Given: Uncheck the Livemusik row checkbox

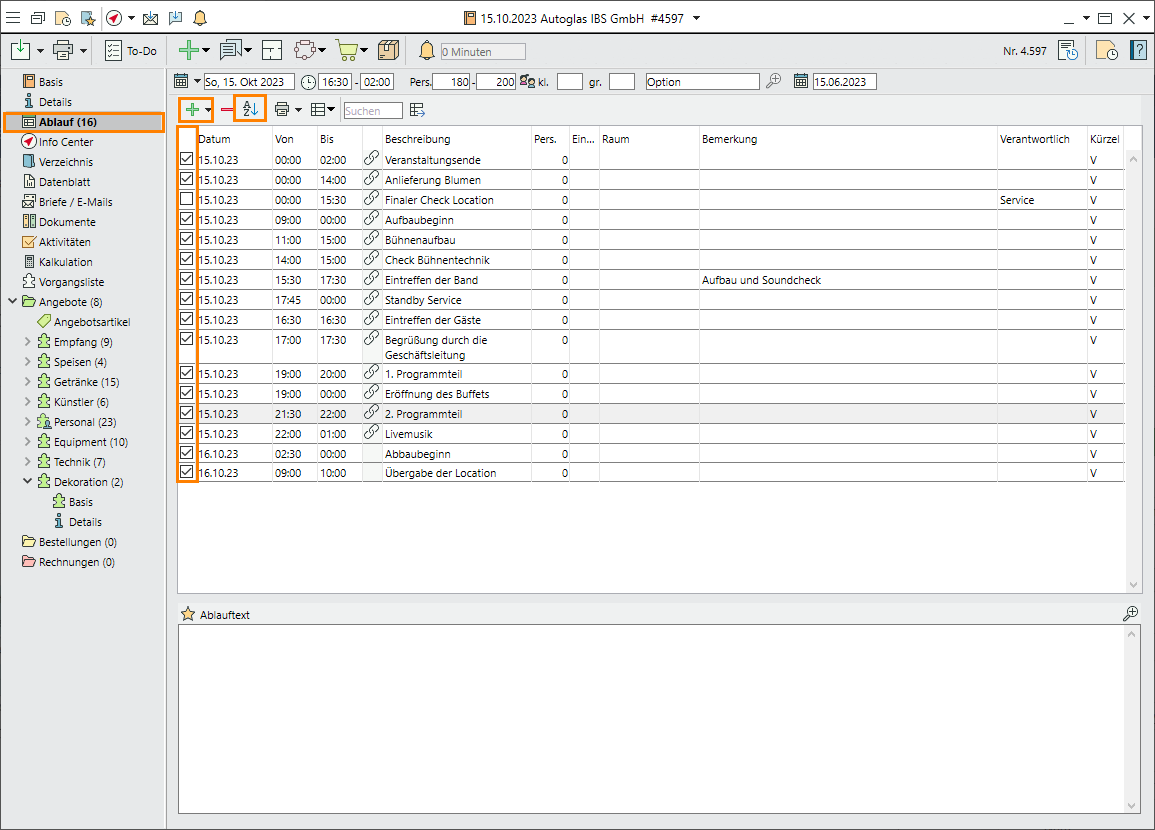Looking at the screenshot, I should coord(187,433).
